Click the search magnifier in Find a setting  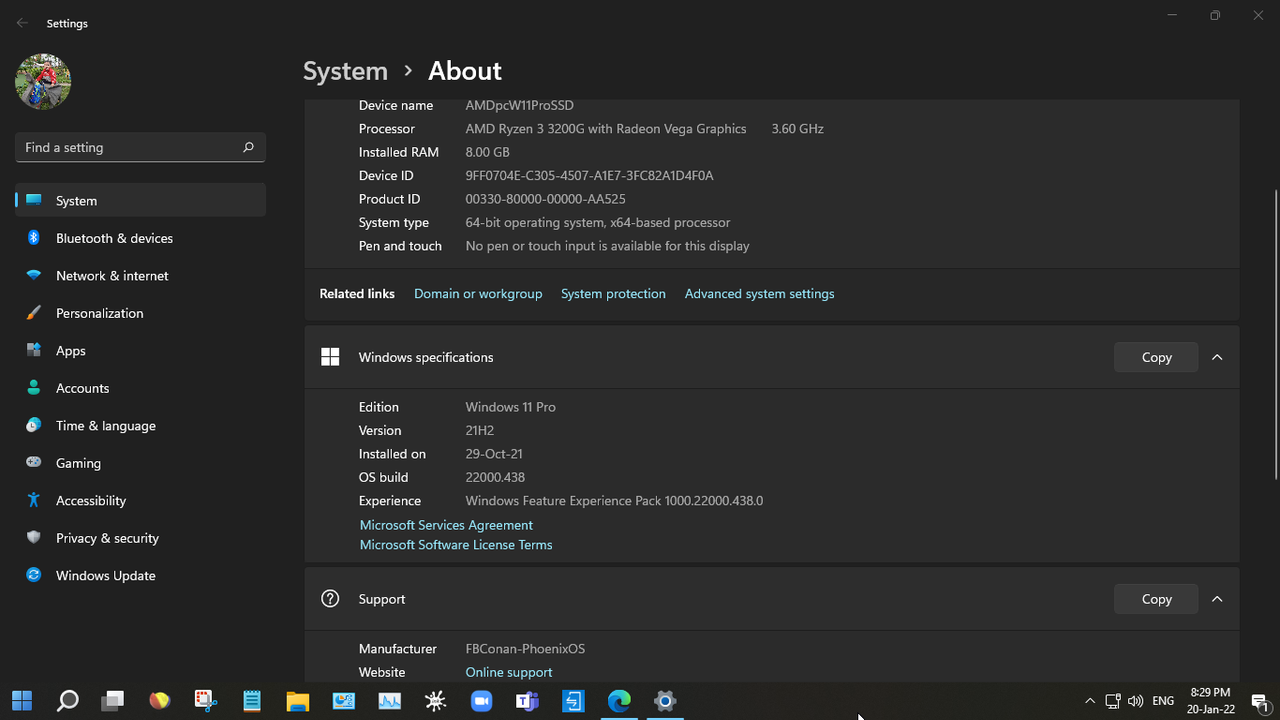click(248, 147)
